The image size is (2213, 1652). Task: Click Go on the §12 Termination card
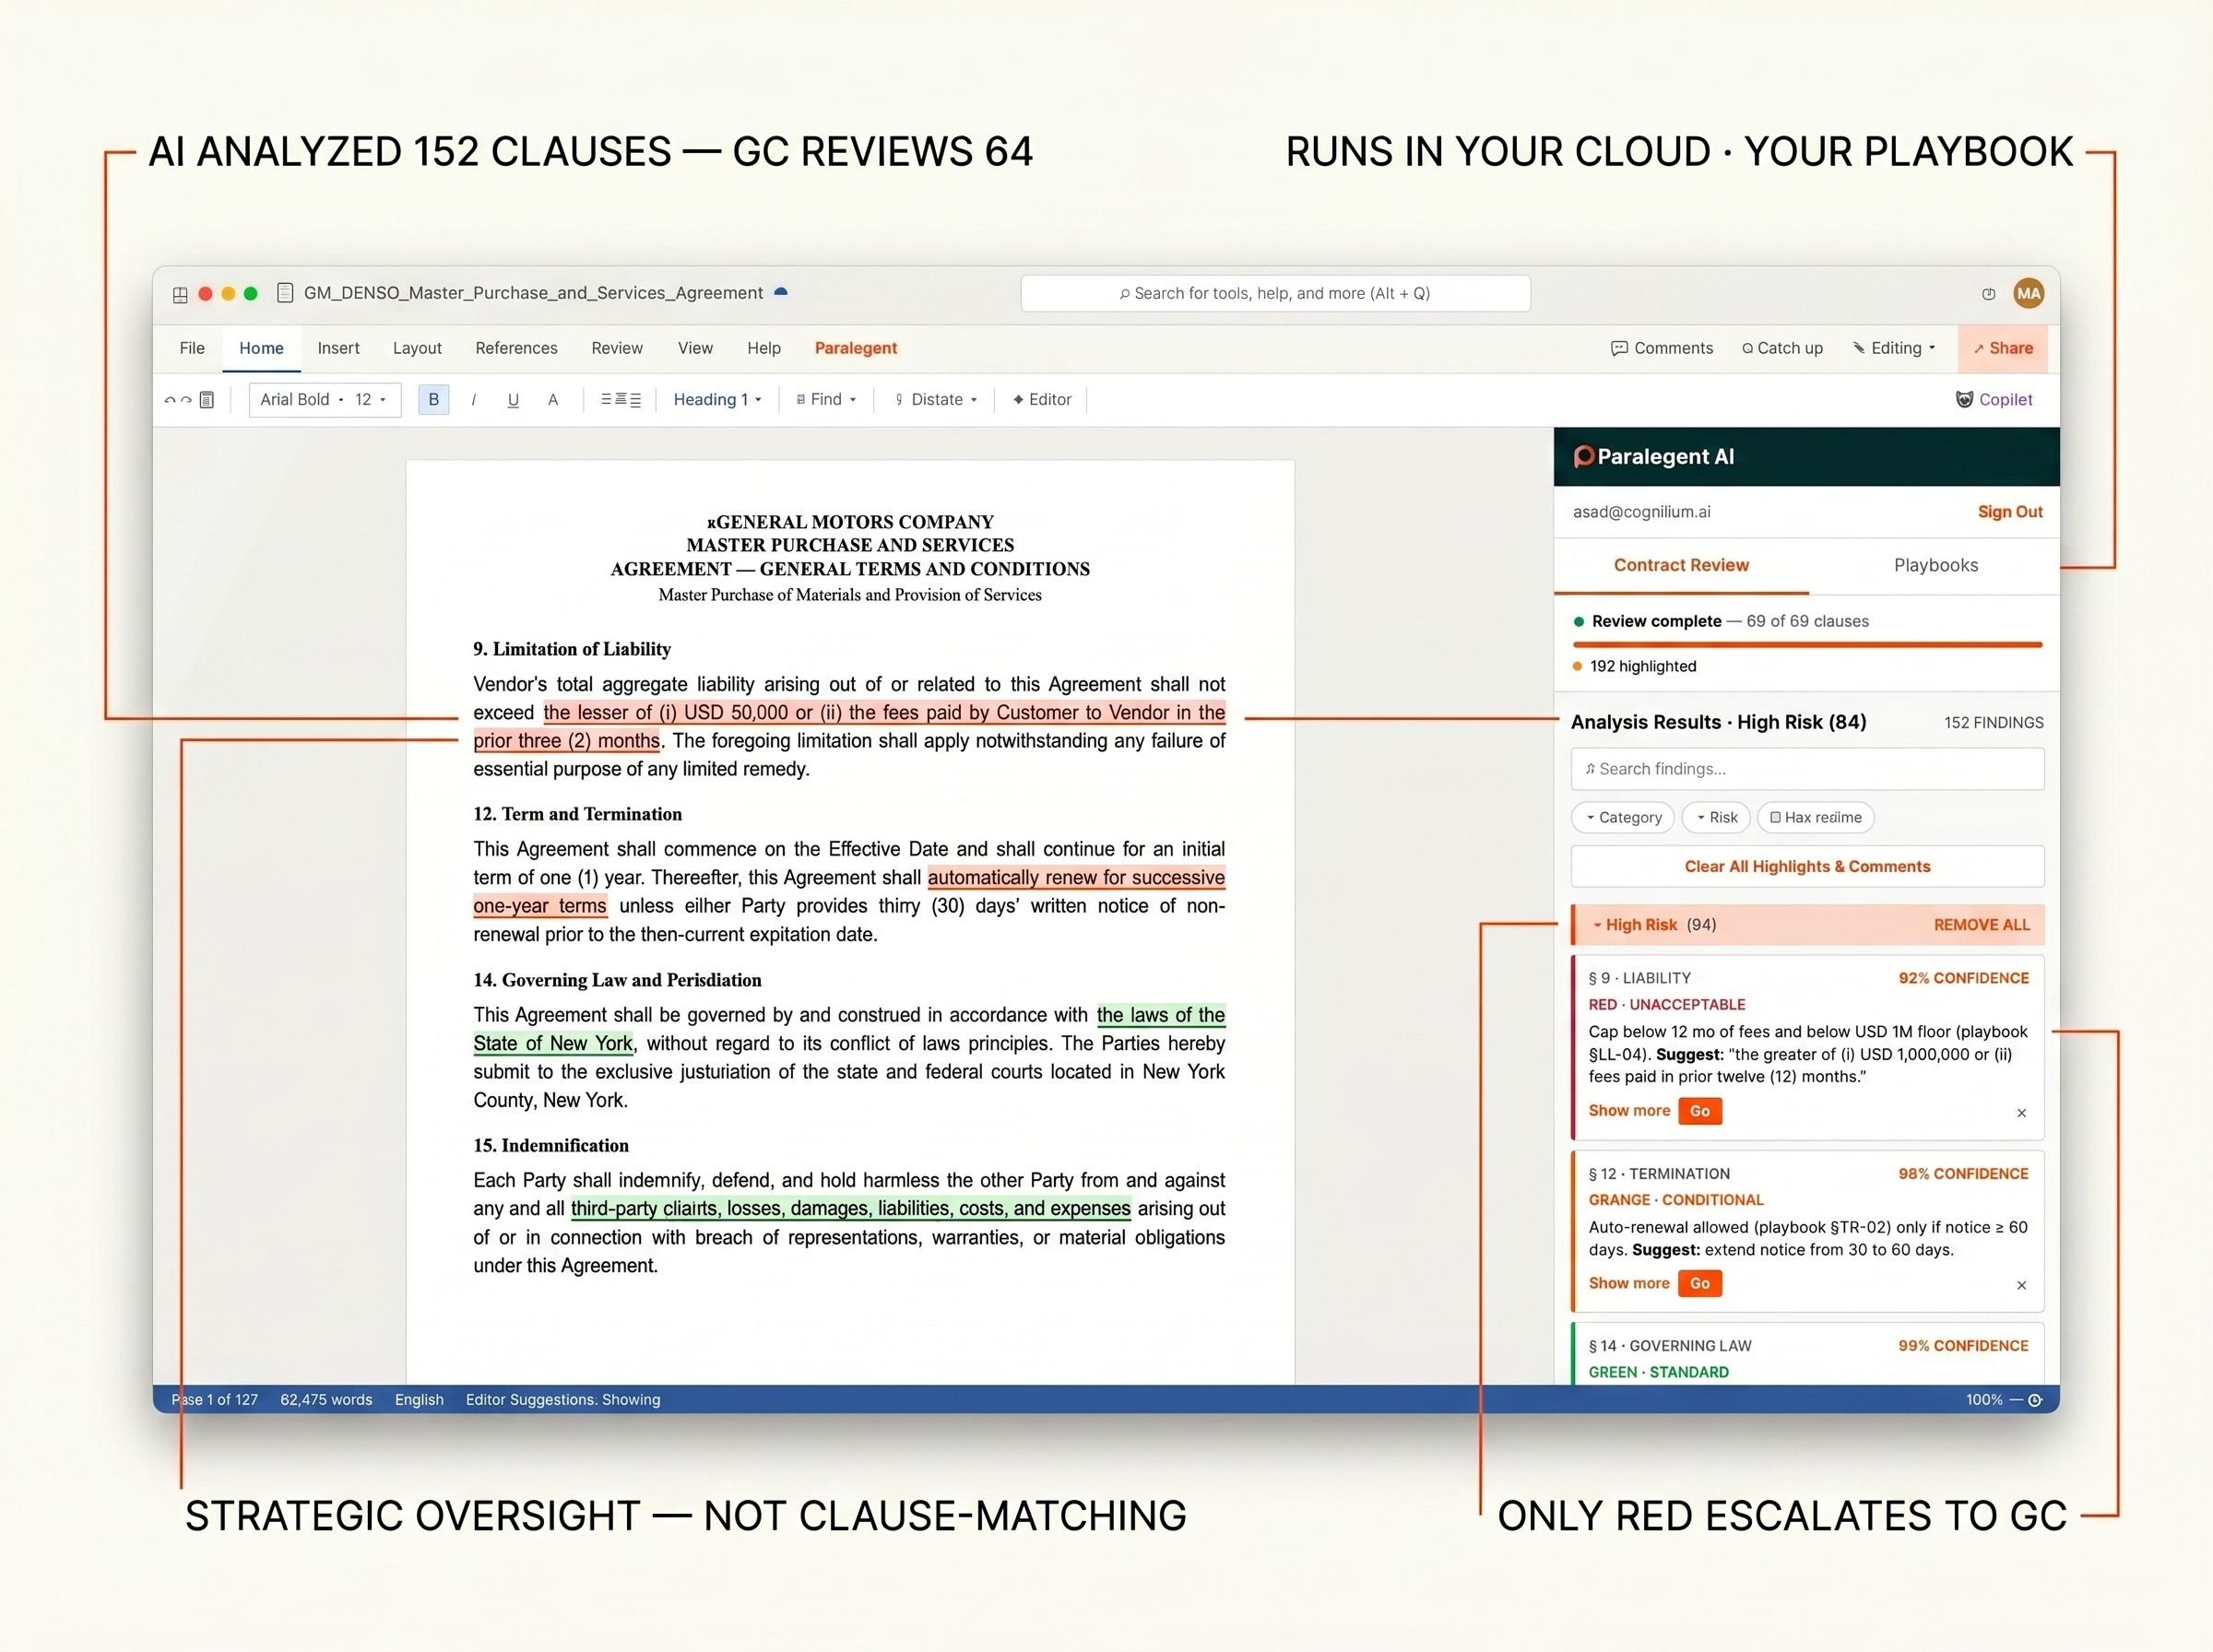coord(1700,1283)
